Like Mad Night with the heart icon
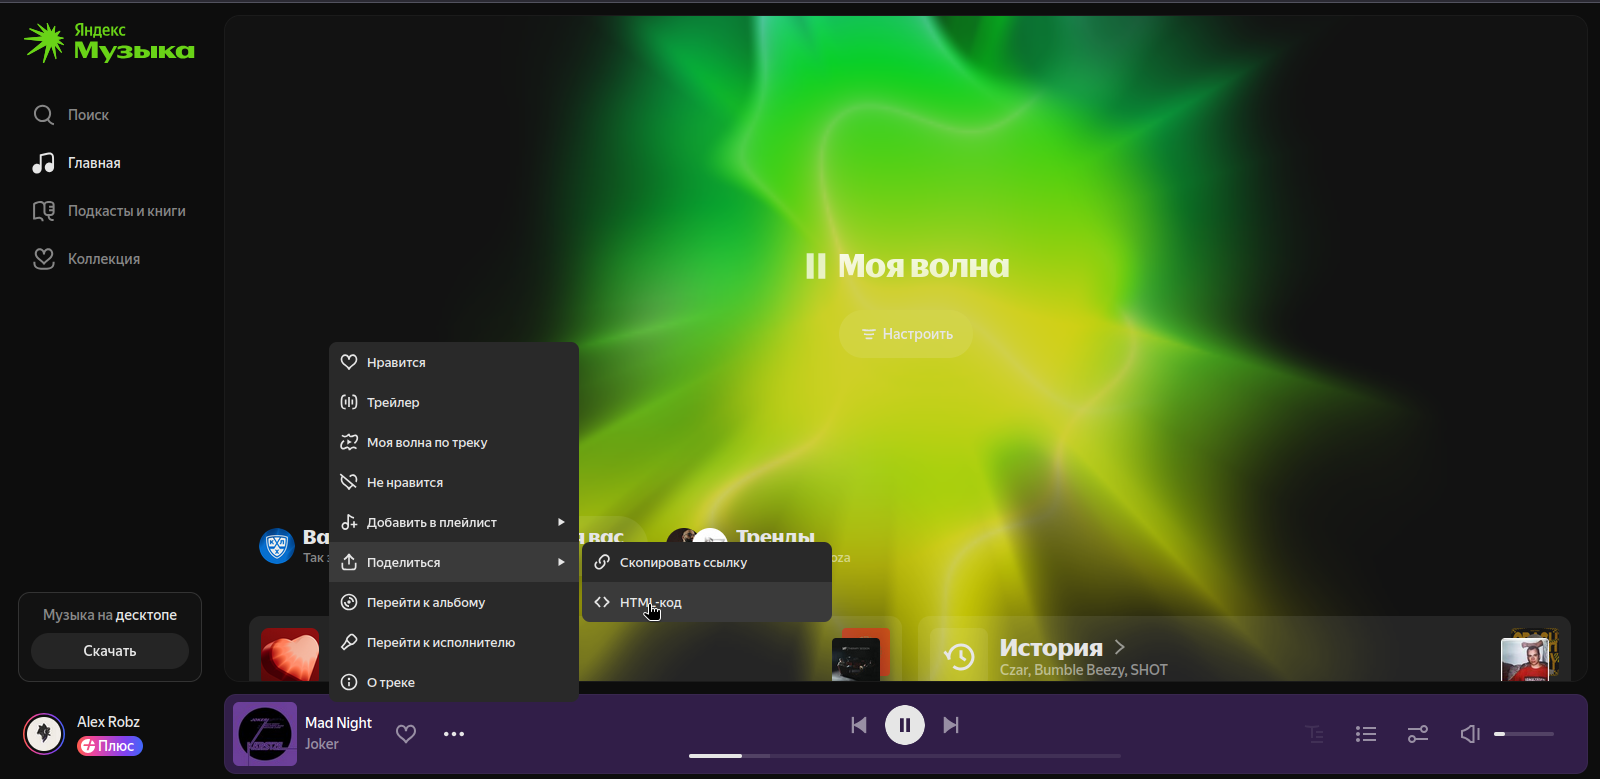The image size is (1600, 779). click(x=406, y=734)
